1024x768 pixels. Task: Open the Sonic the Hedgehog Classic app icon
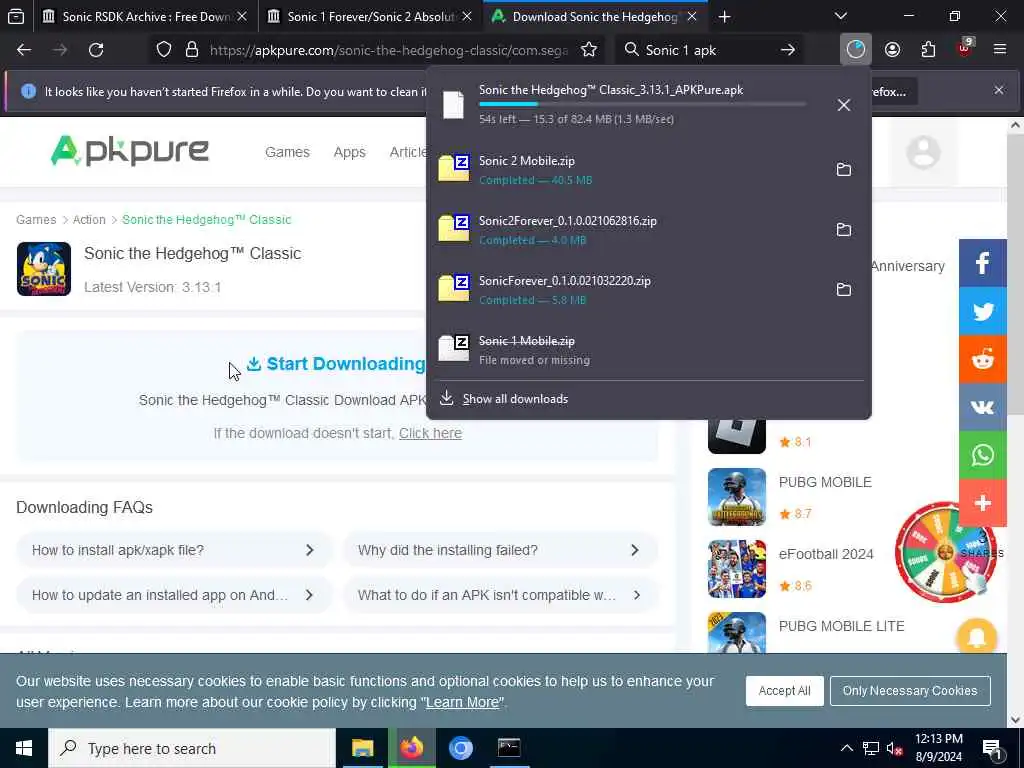point(44,269)
